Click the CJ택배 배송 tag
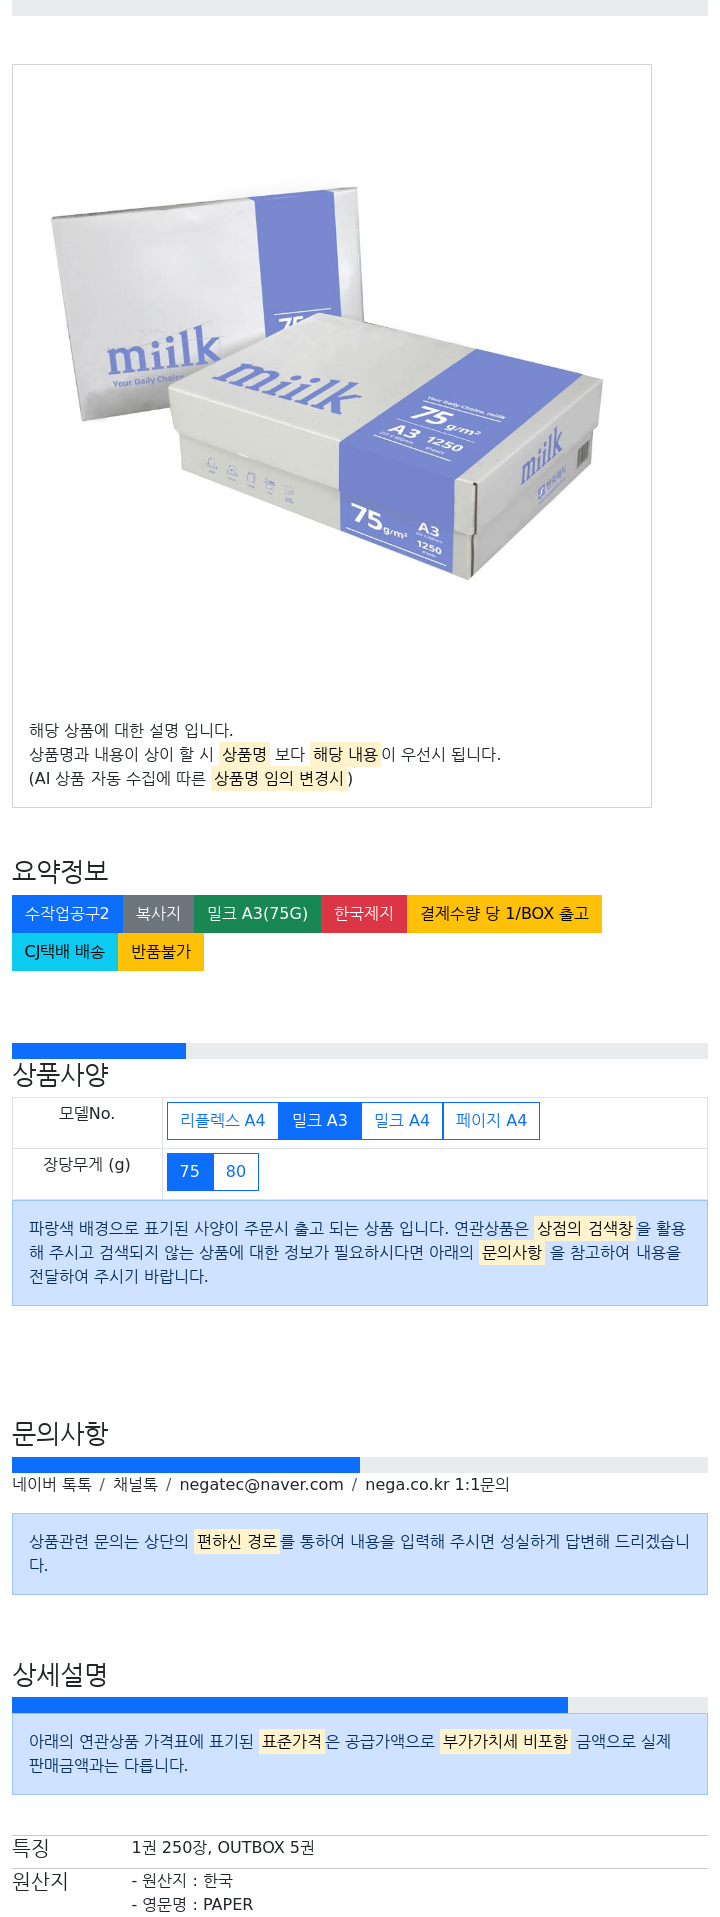This screenshot has height=1917, width=720. pos(65,952)
